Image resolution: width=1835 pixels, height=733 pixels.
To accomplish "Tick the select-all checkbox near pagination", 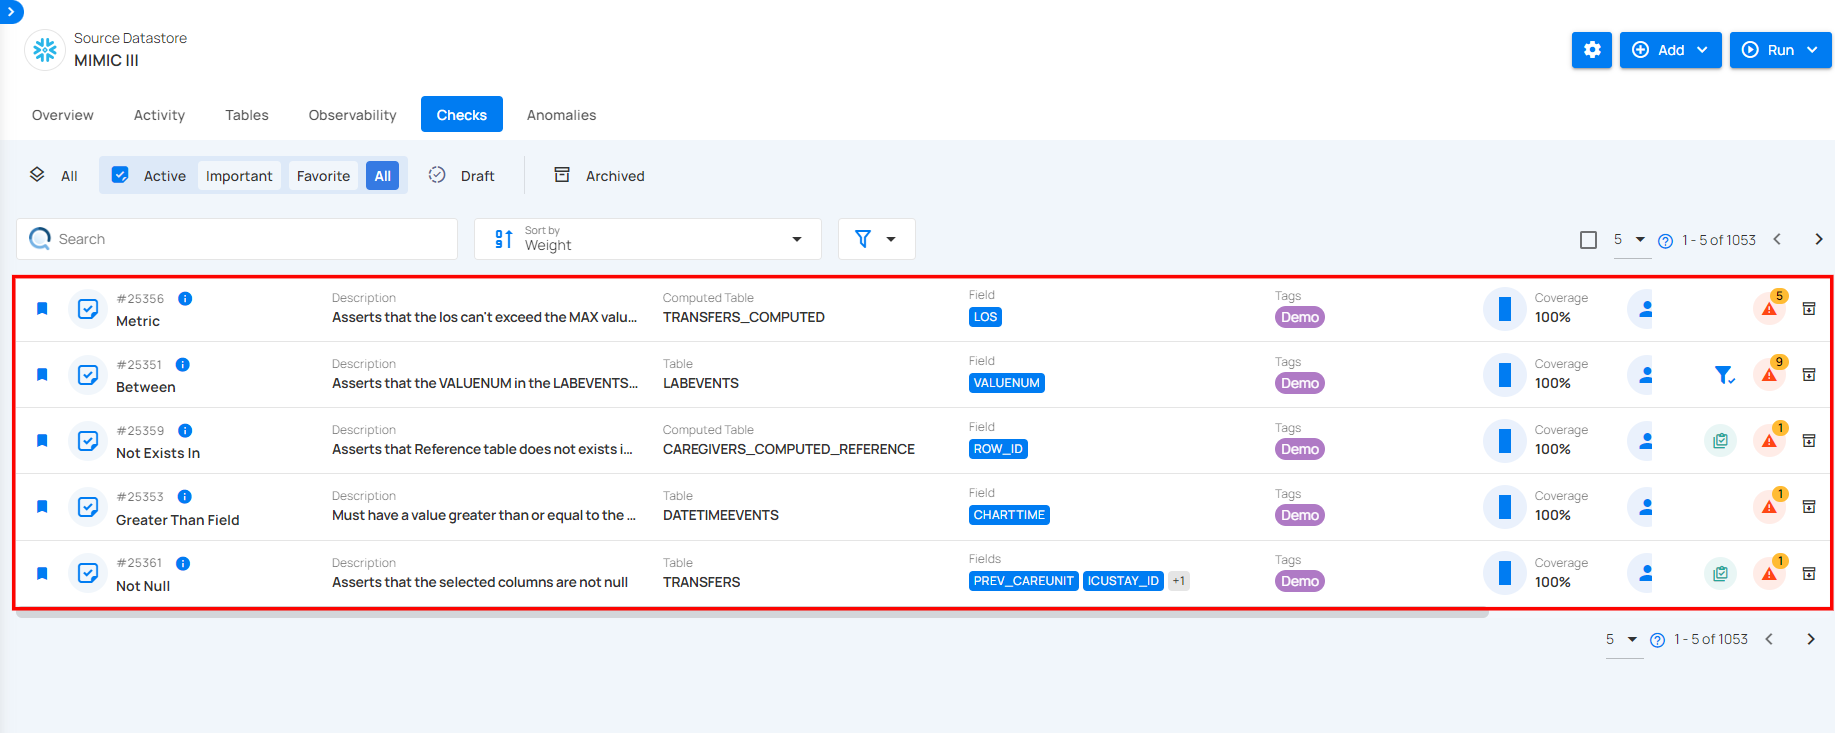I will point(1588,240).
